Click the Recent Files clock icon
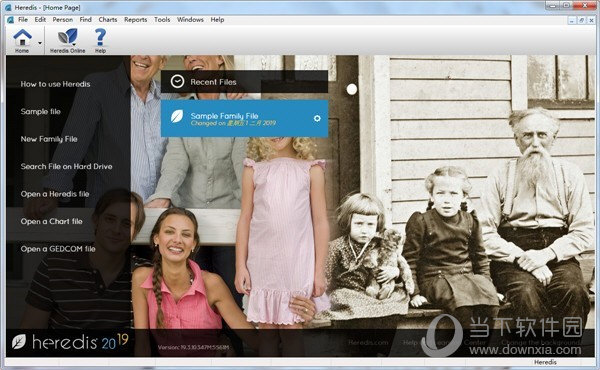The width and height of the screenshot is (600, 370). [177, 81]
